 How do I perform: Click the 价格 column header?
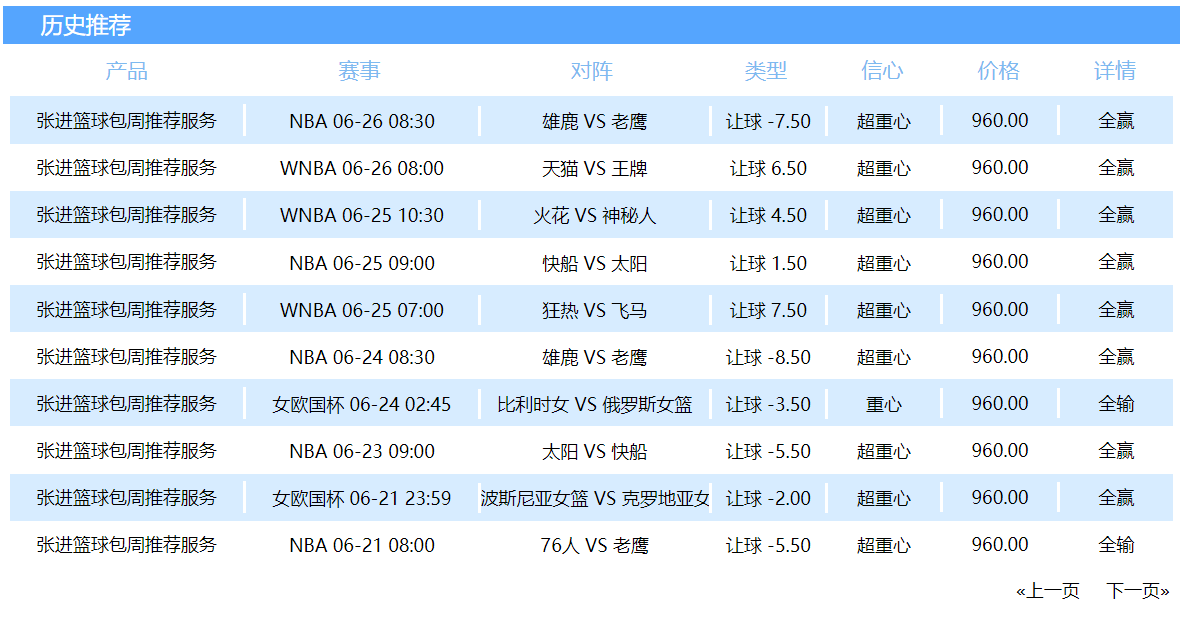pos(998,71)
